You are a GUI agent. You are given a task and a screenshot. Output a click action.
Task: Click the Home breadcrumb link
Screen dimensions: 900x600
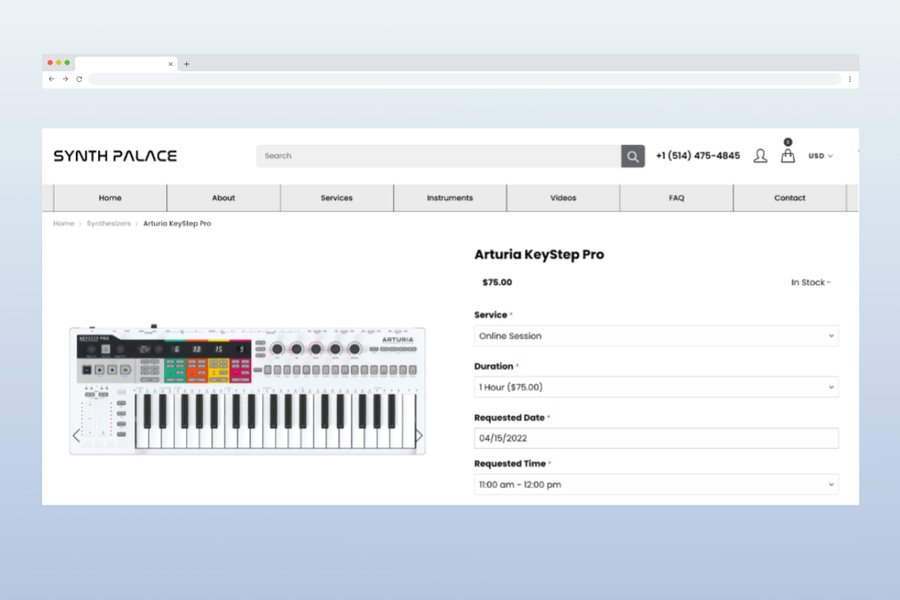coord(64,223)
